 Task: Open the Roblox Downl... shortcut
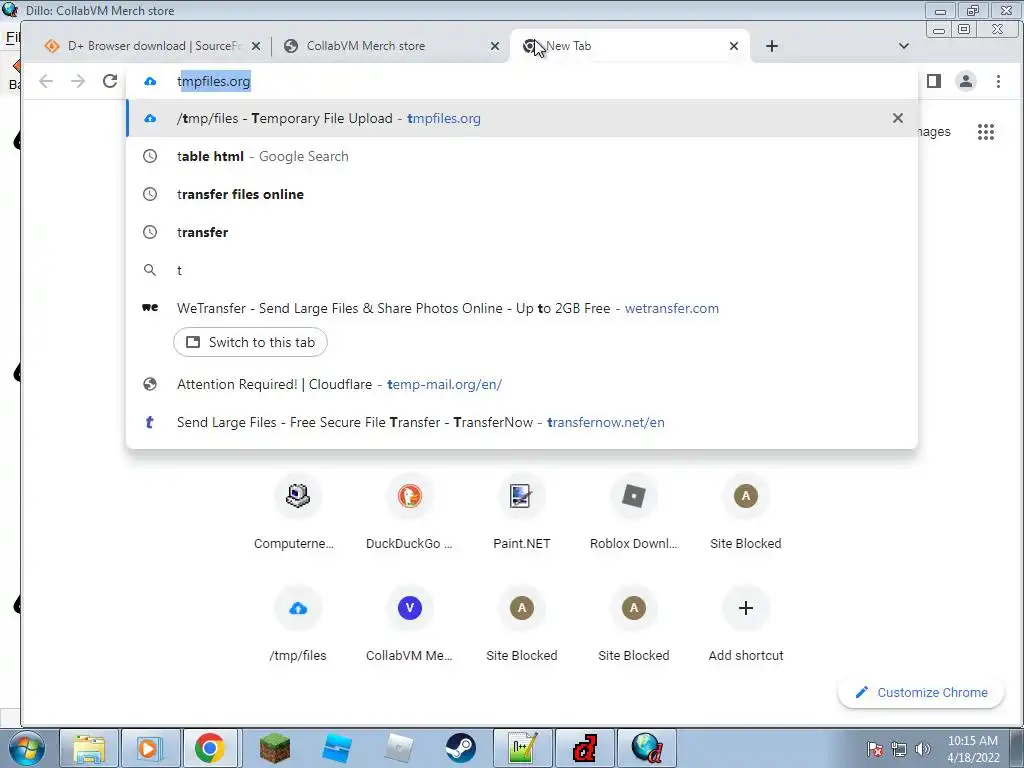[633, 513]
